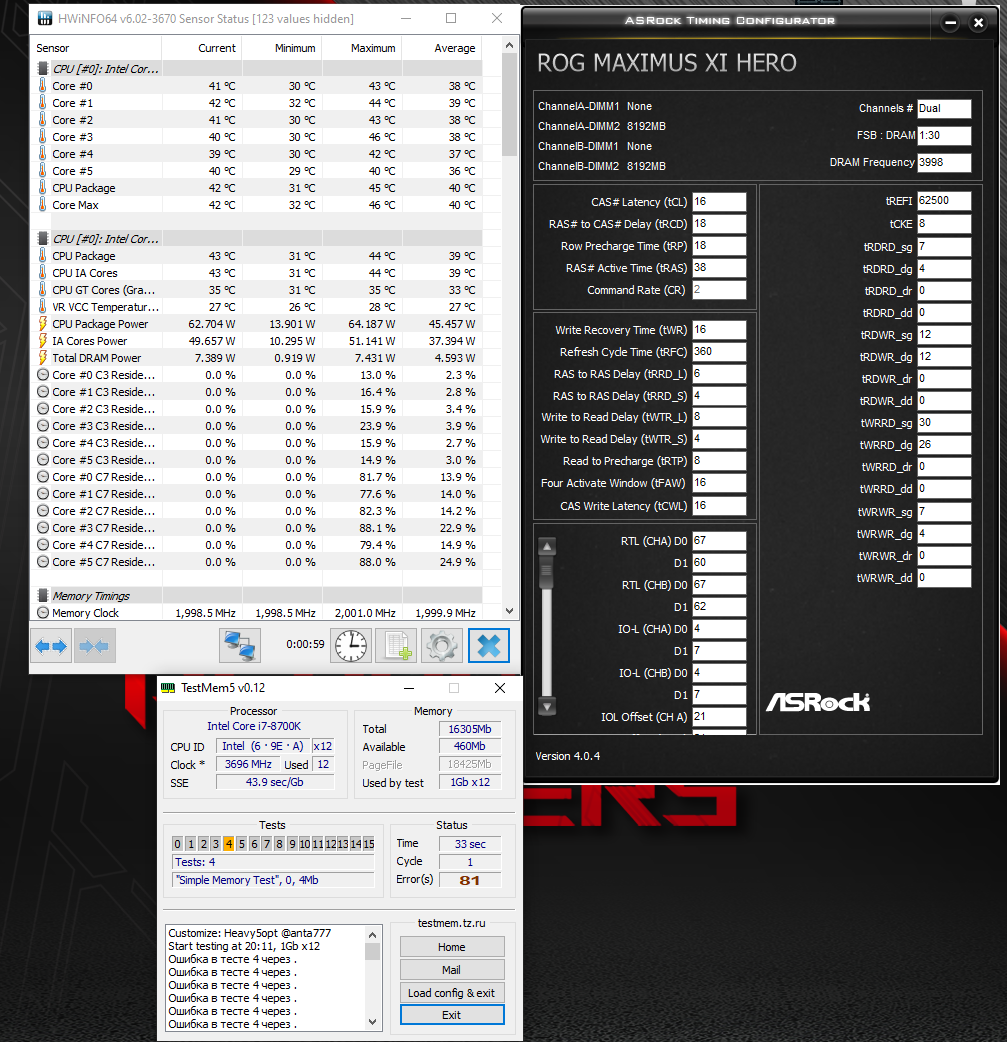Open HWiNFO sensor settings gear icon
Viewport: 1007px width, 1042px height.
442,646
